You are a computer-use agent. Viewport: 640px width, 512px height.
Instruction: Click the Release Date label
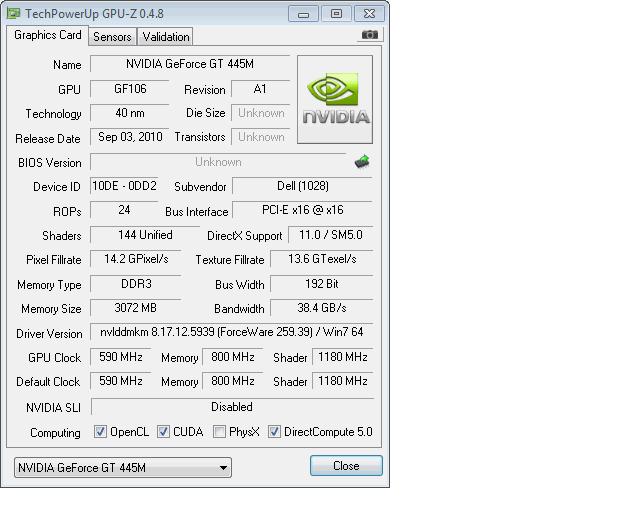pos(48,139)
